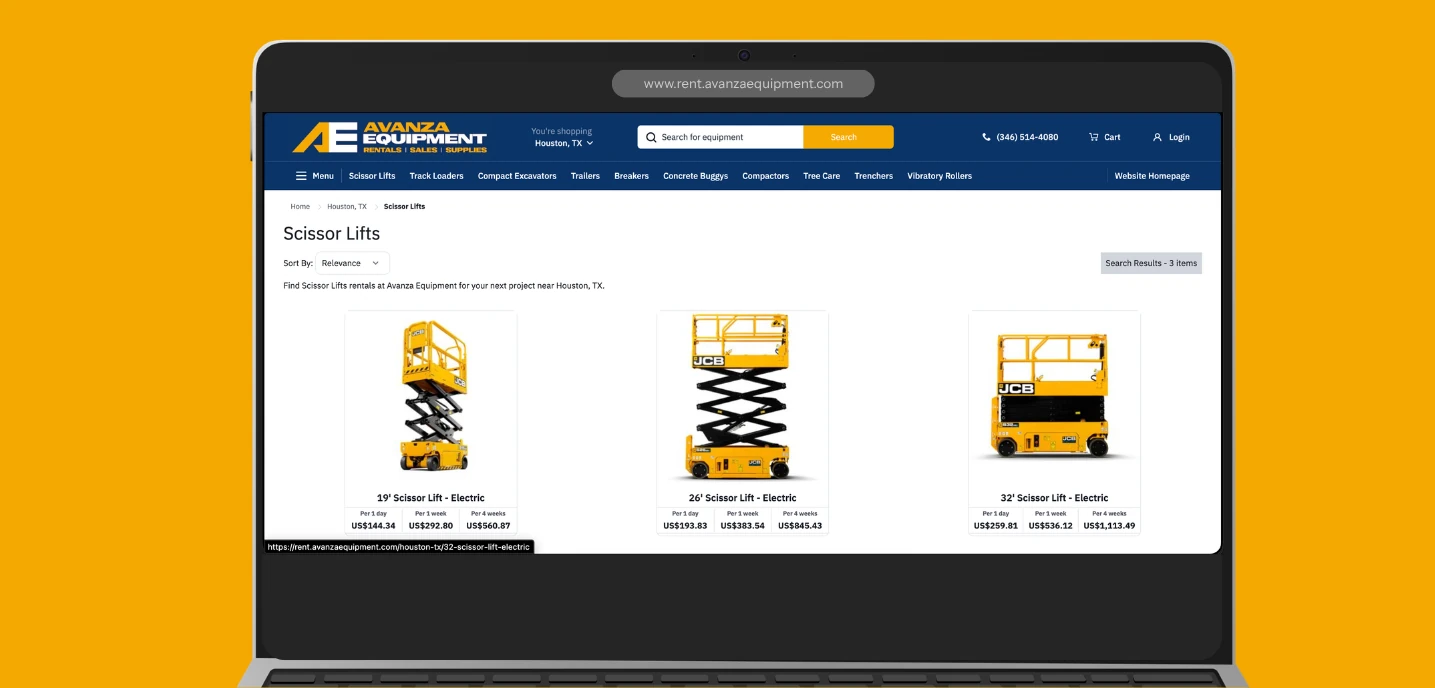Click the yellow Search button
The width and height of the screenshot is (1435, 688).
(x=848, y=137)
